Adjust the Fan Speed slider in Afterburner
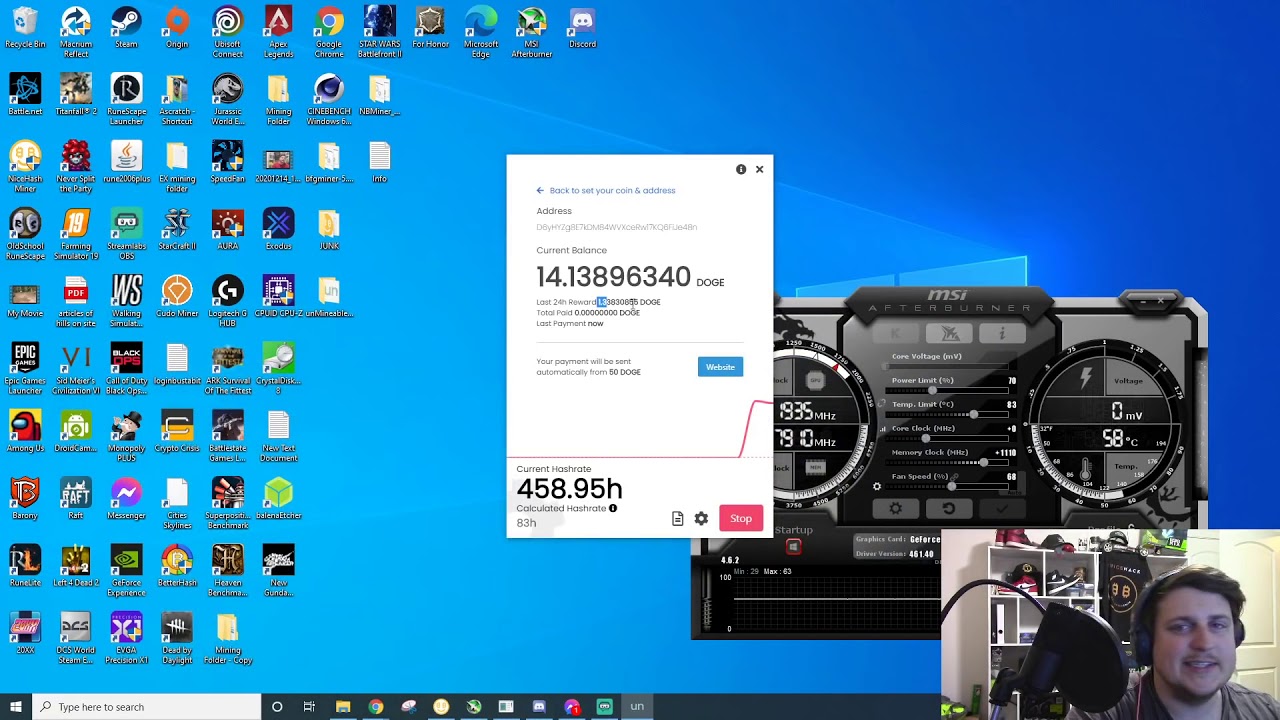 [x=947, y=485]
